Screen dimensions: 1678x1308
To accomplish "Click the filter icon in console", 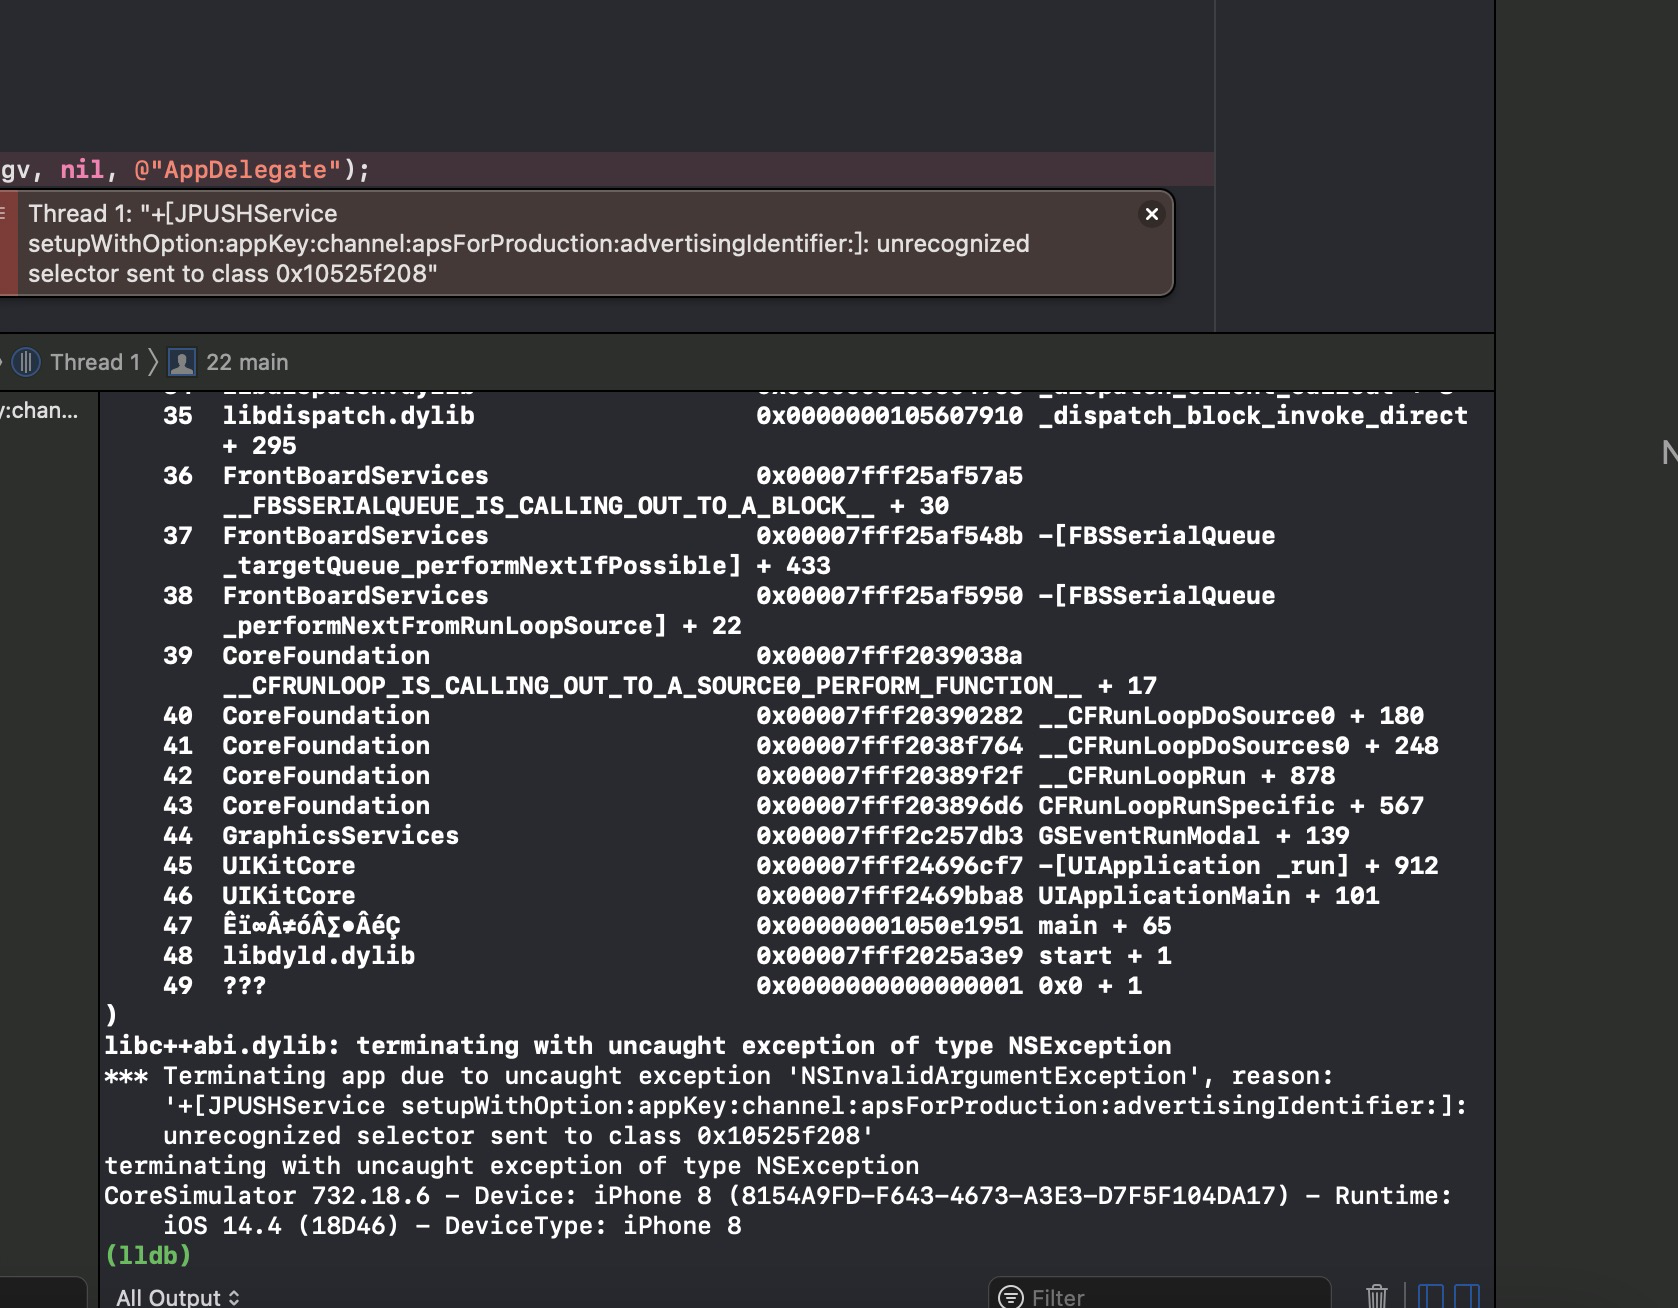I will point(1011,1297).
